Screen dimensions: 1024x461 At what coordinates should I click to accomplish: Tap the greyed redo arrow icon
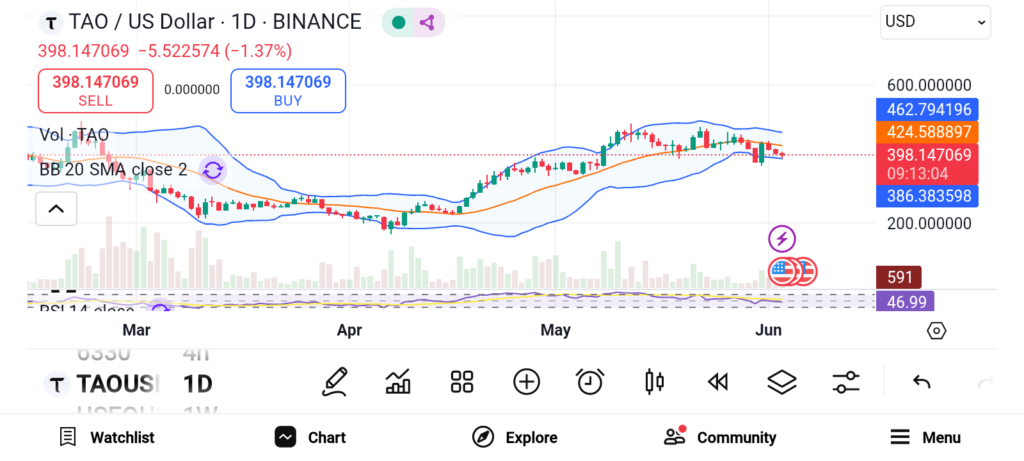click(985, 382)
